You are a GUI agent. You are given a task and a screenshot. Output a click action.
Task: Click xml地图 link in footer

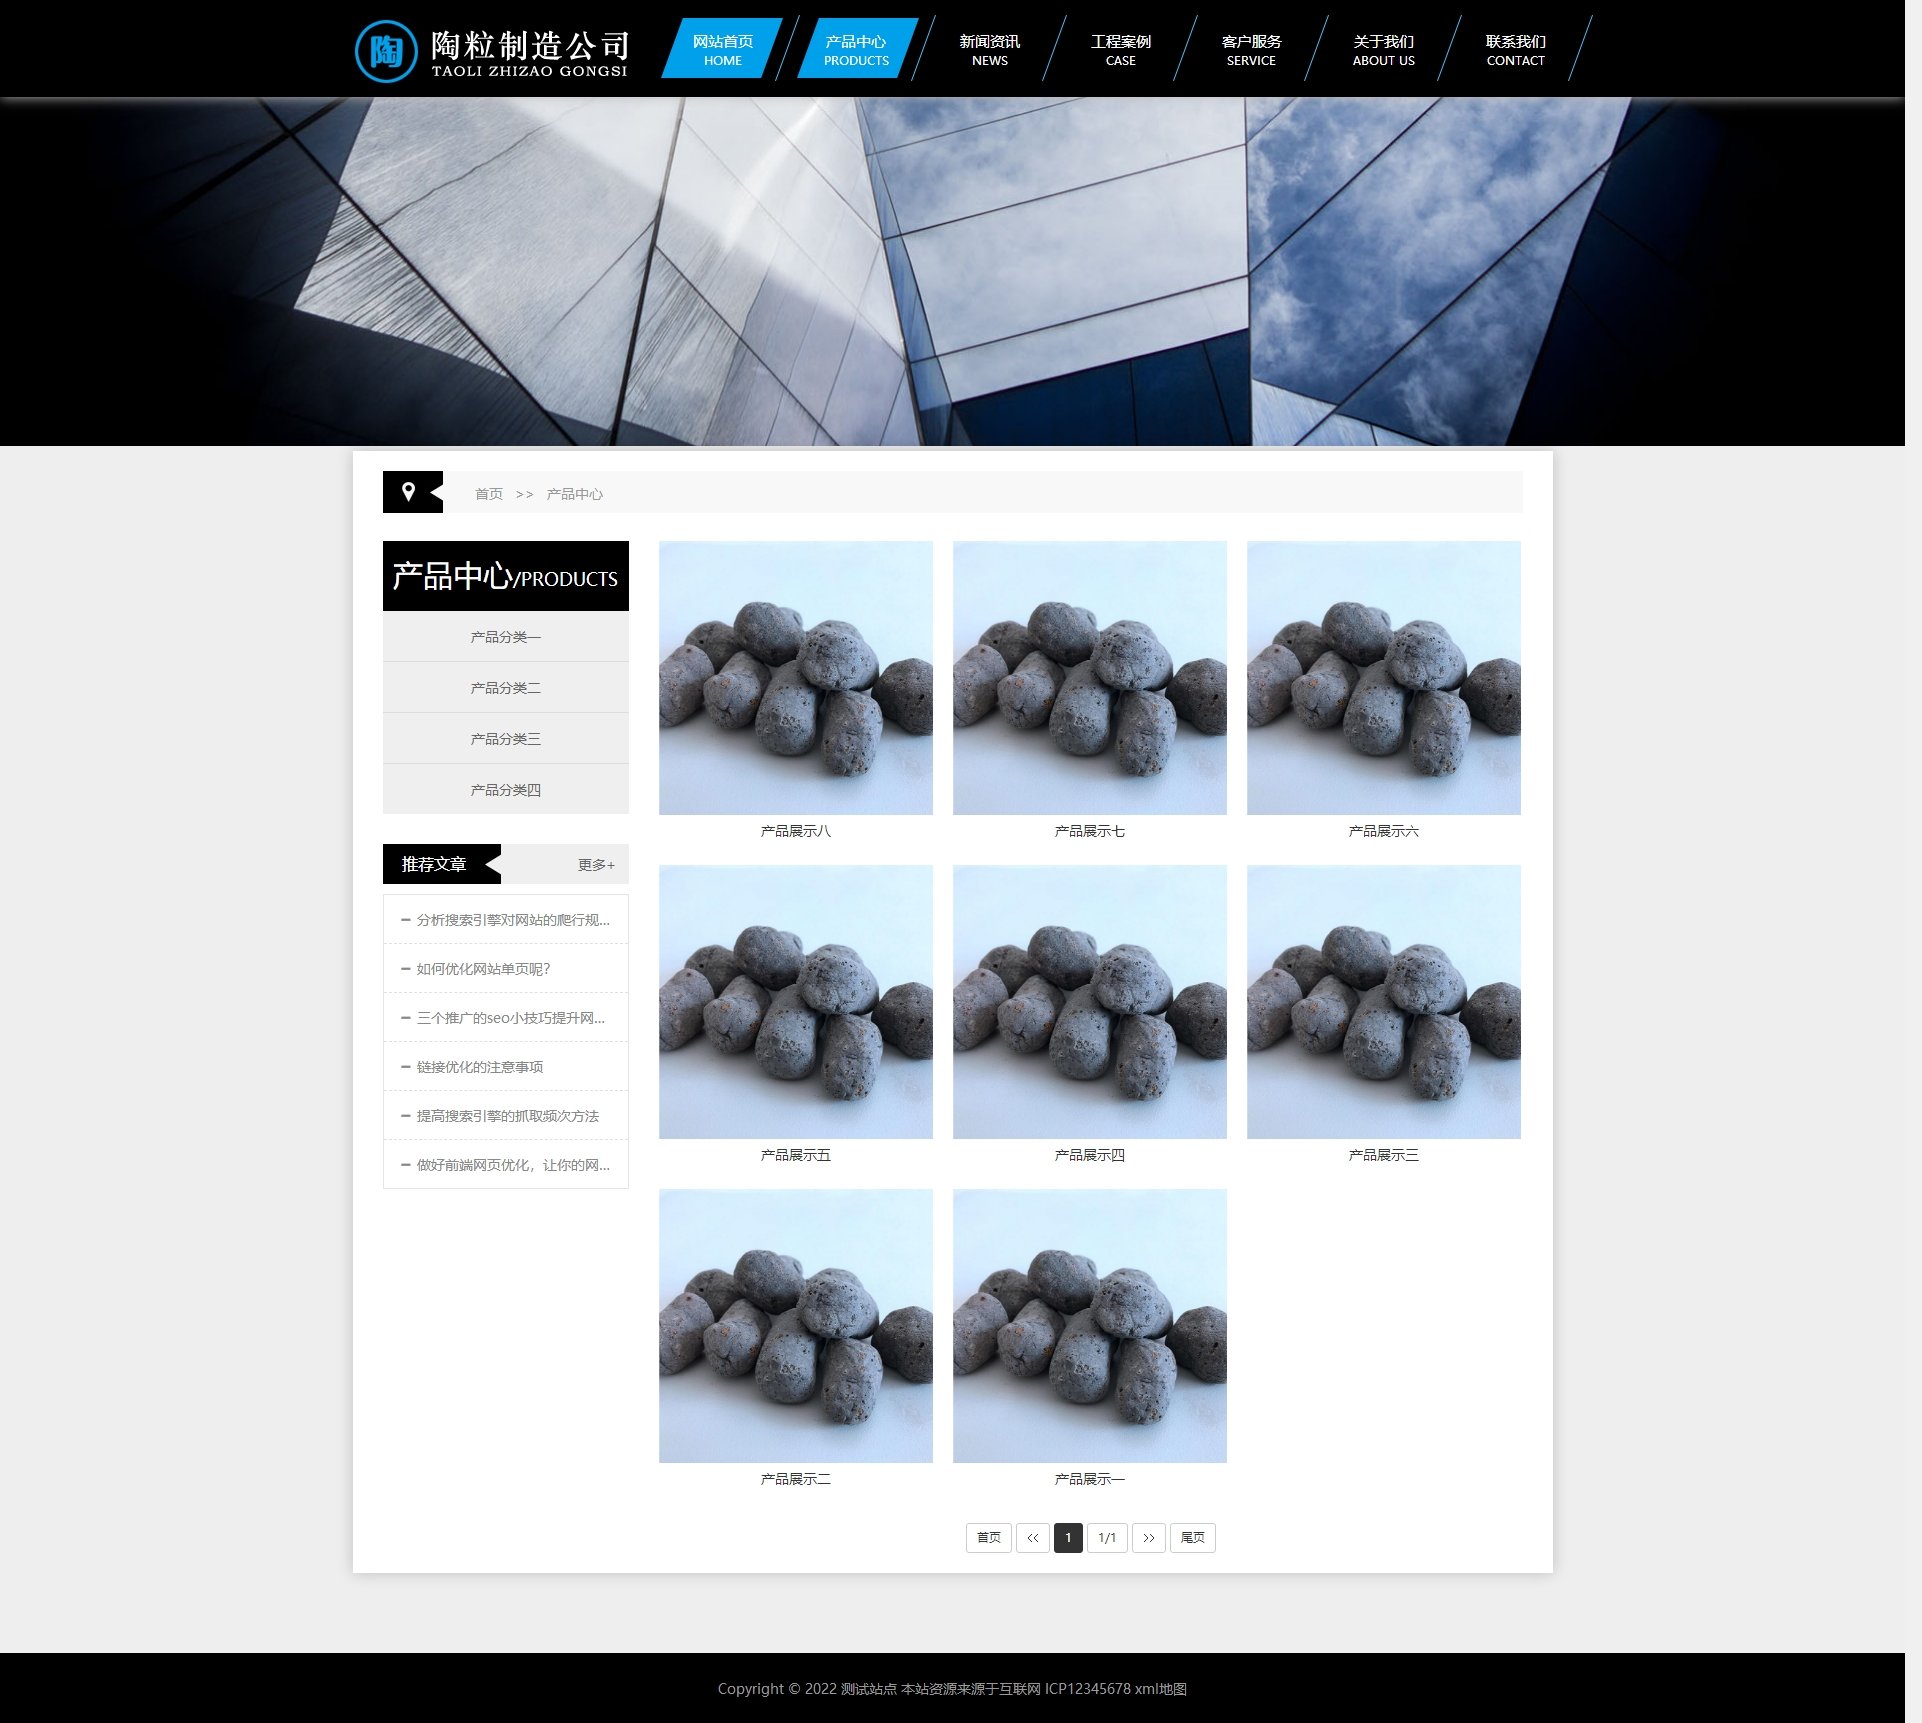pos(1160,1689)
